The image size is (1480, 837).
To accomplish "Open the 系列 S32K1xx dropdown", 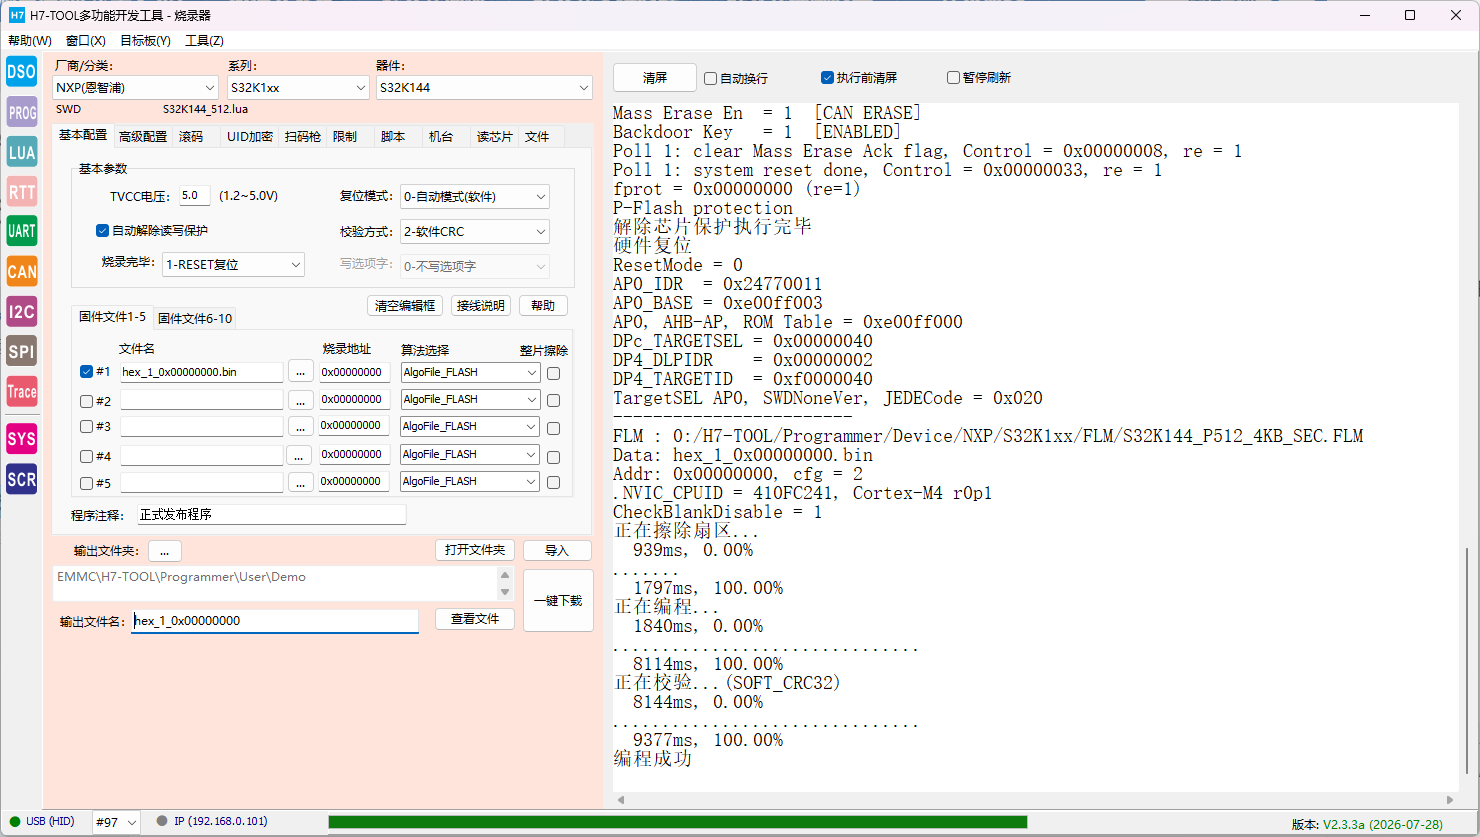I will 298,88.
